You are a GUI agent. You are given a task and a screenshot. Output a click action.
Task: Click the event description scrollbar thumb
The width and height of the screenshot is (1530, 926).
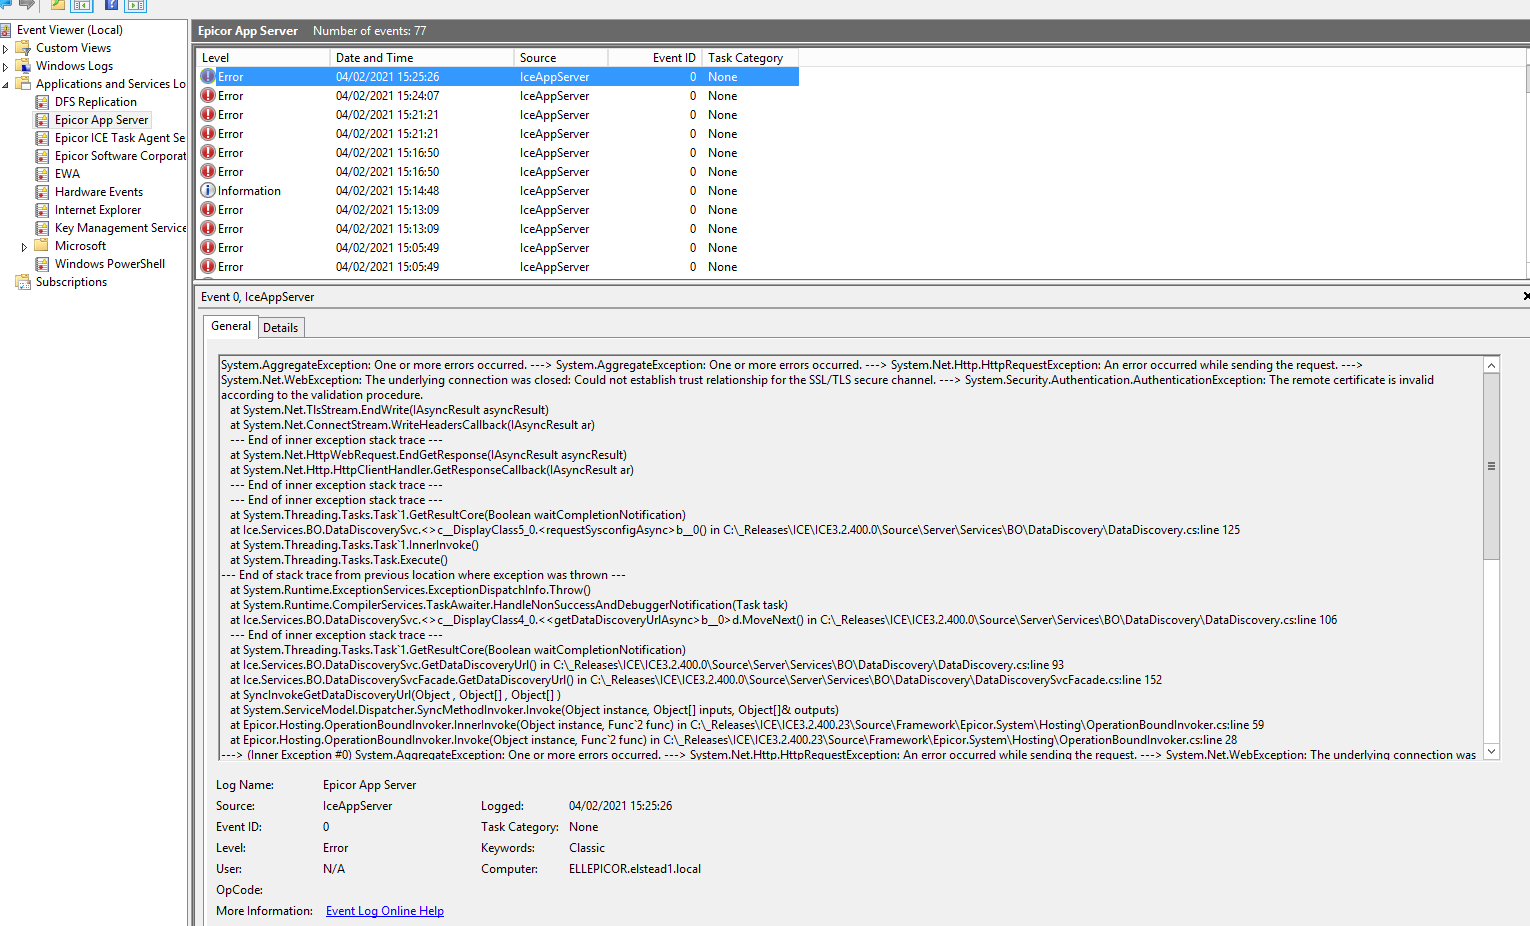(x=1491, y=466)
